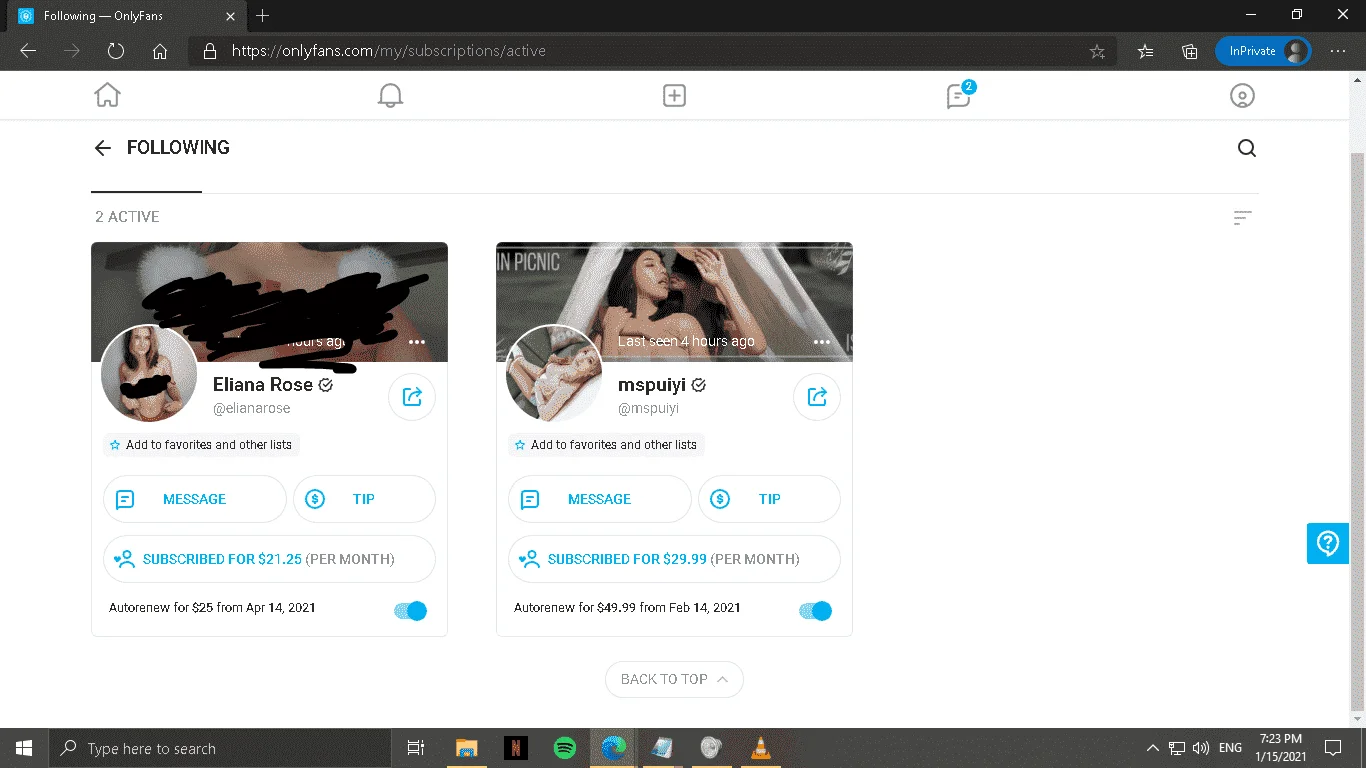Open Subscribed for $21.25 button

click(x=269, y=559)
